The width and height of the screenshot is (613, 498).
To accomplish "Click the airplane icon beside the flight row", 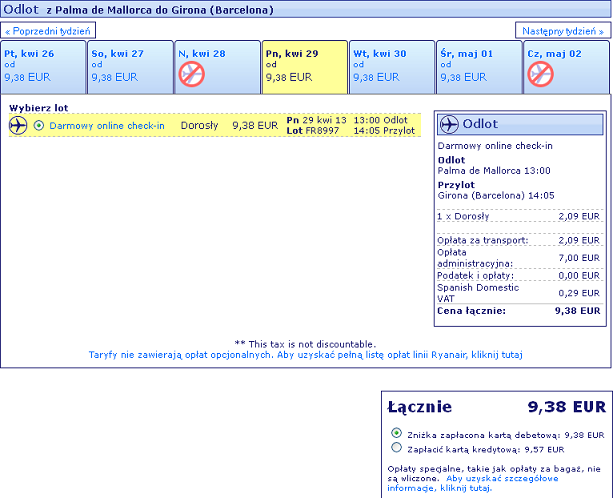I will point(18,125).
